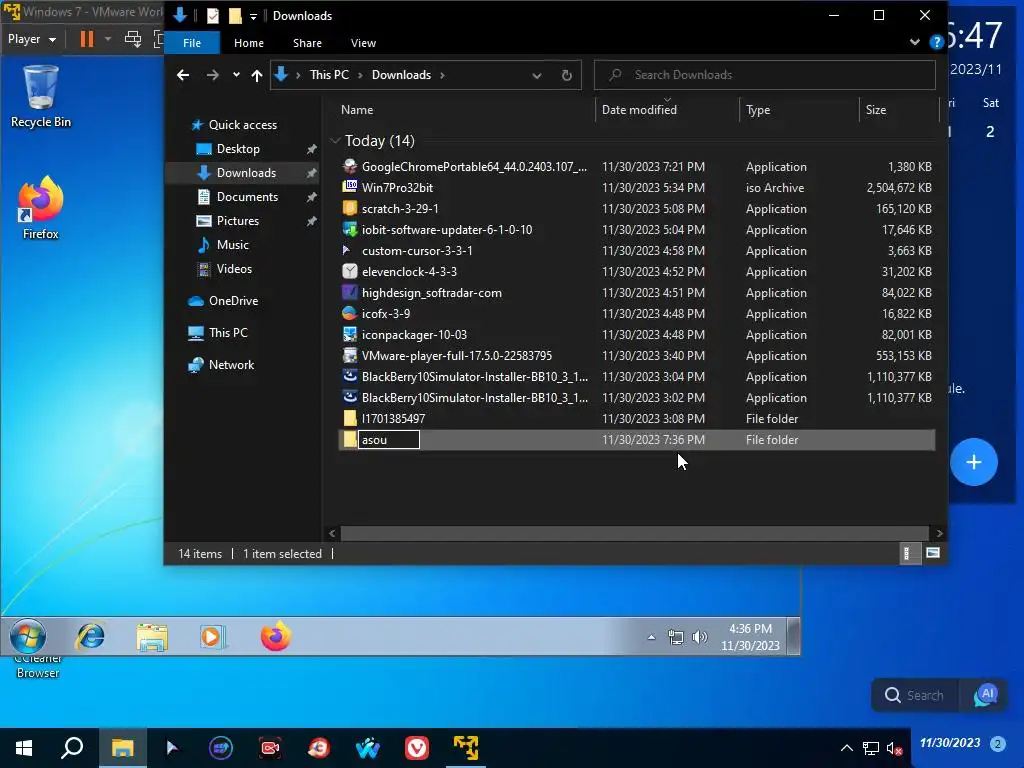Open Windows Media Player from Windows 7 taskbar
Viewport: 1024px width, 768px height.
click(x=212, y=636)
